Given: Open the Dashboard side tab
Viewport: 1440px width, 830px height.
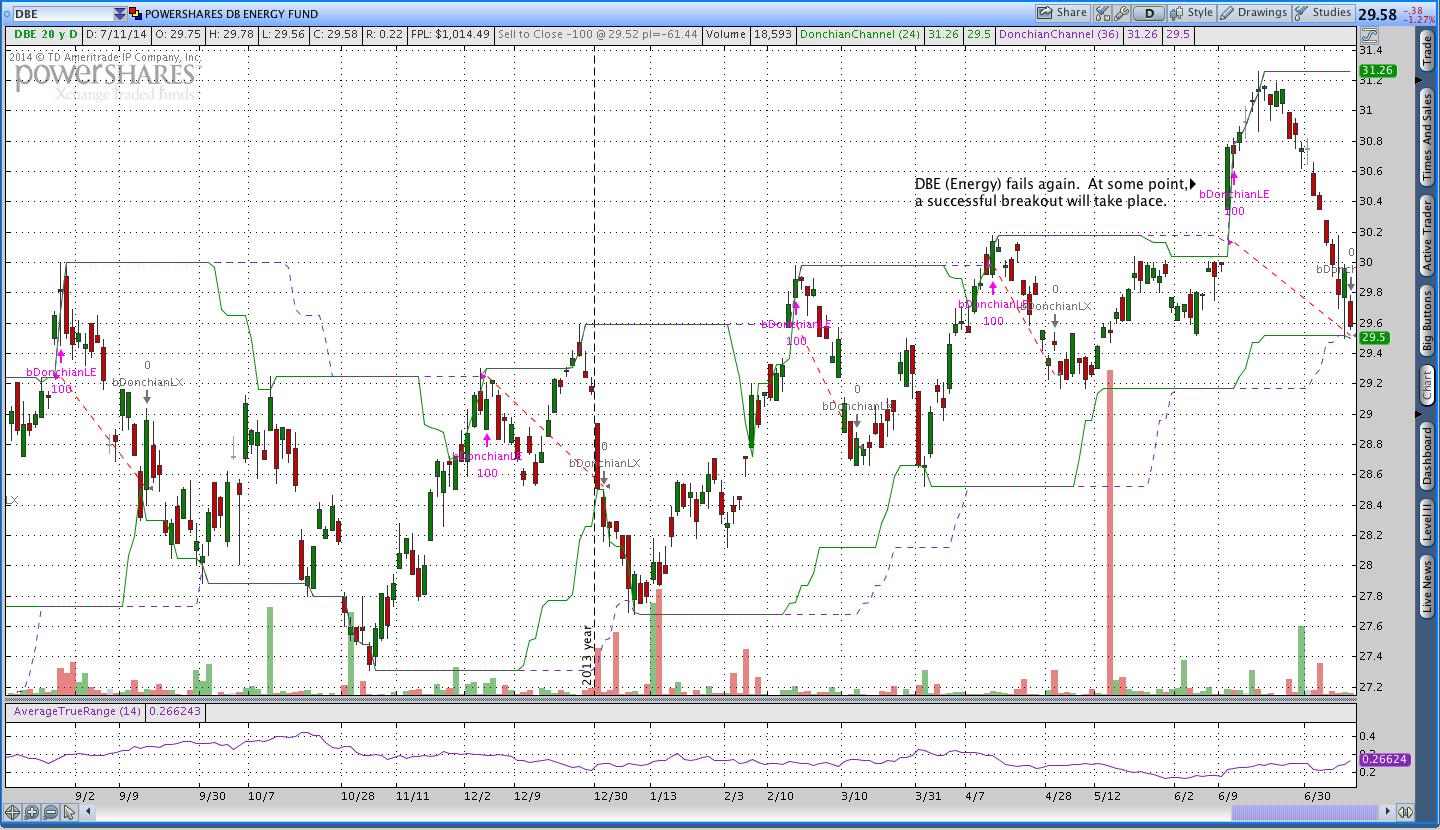Looking at the screenshot, I should (x=1427, y=455).
